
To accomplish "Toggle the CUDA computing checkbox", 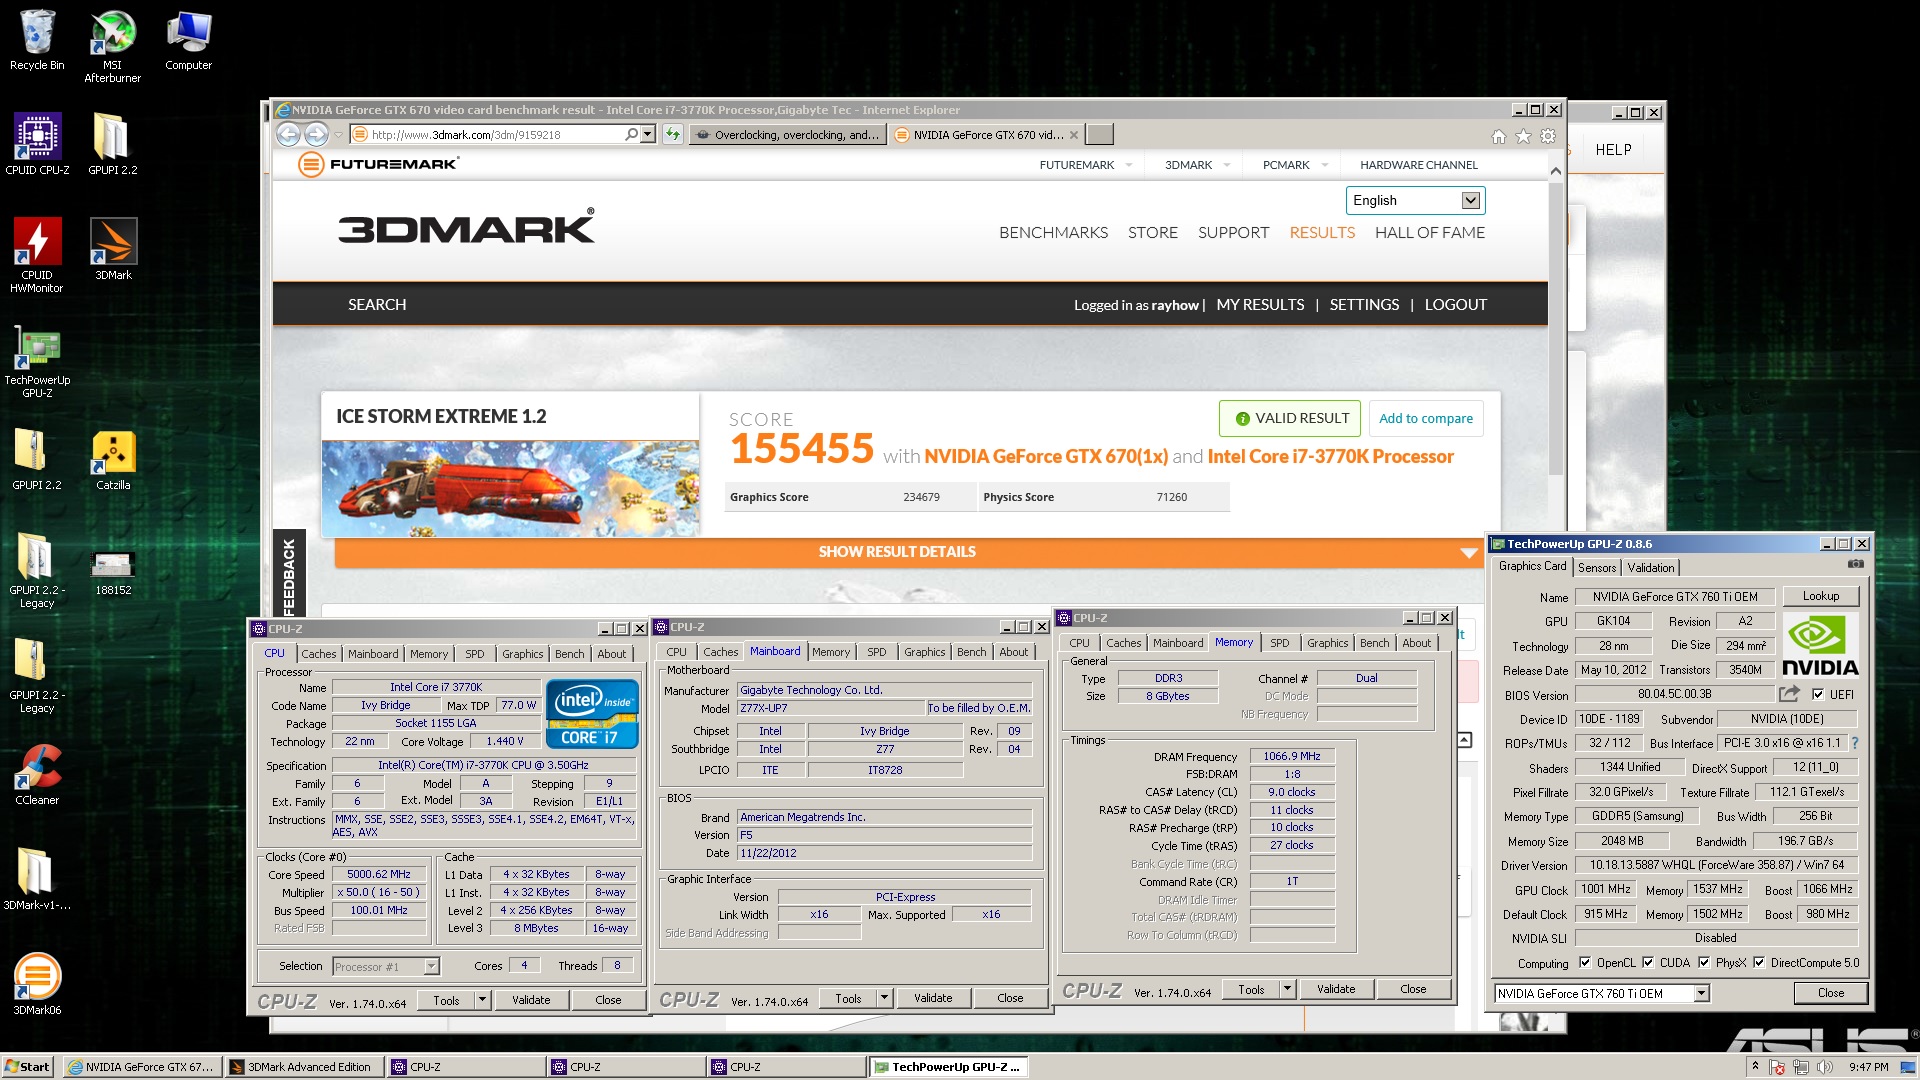I will tap(1648, 963).
